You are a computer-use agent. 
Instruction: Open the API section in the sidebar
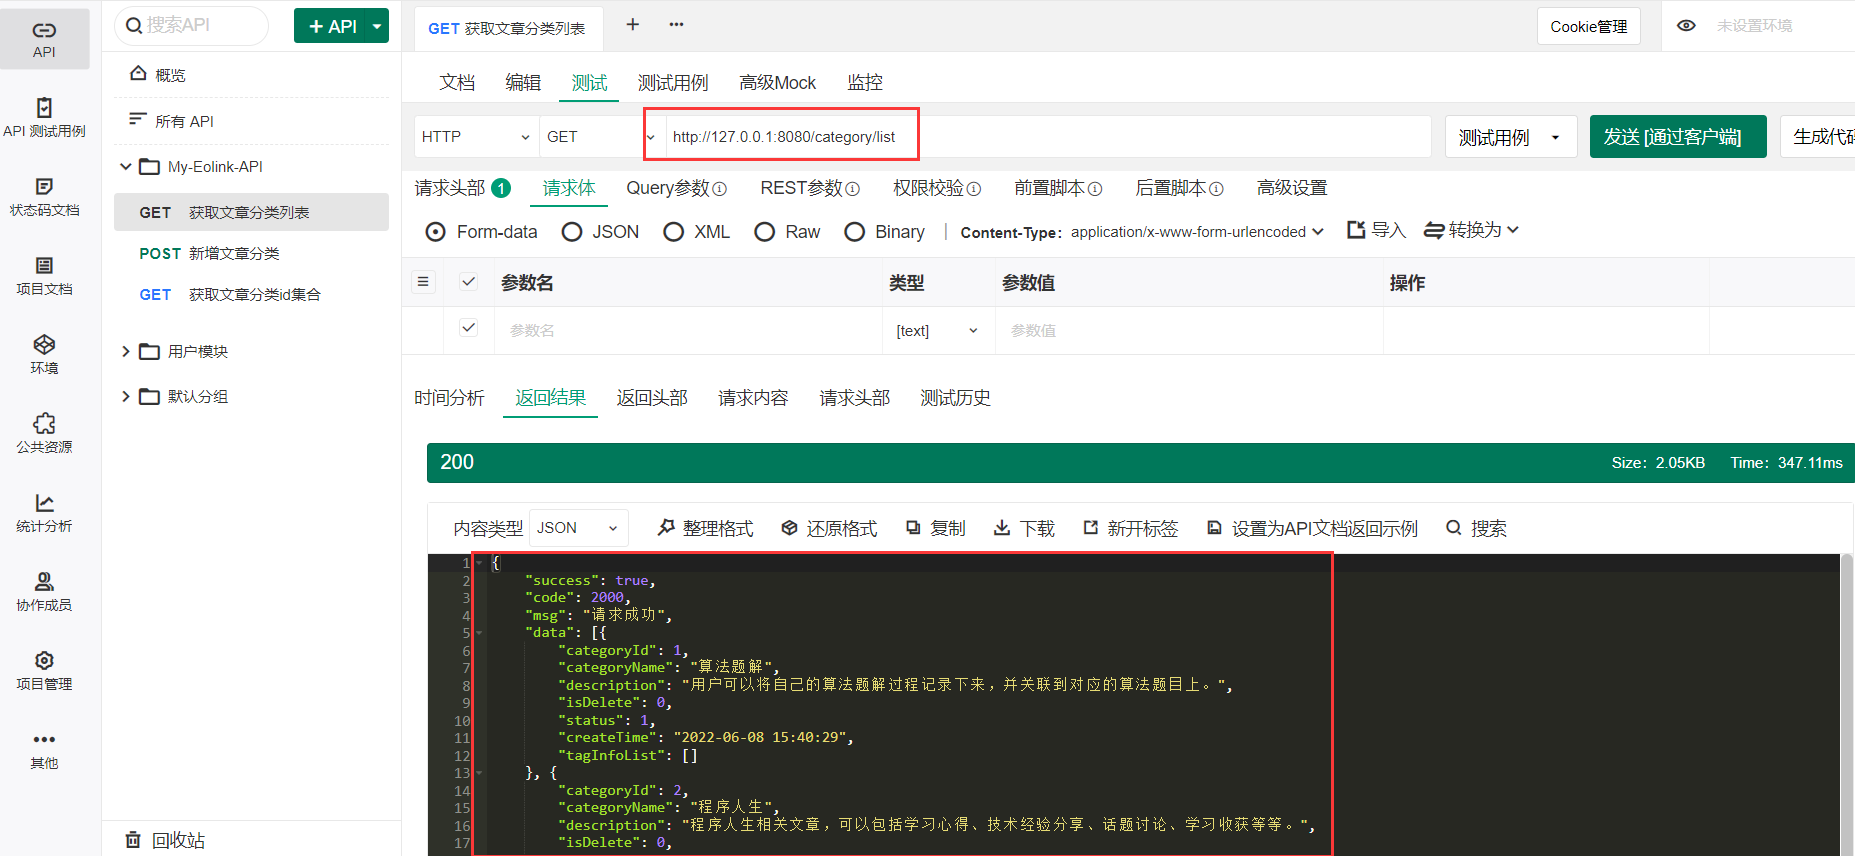pyautogui.click(x=44, y=39)
